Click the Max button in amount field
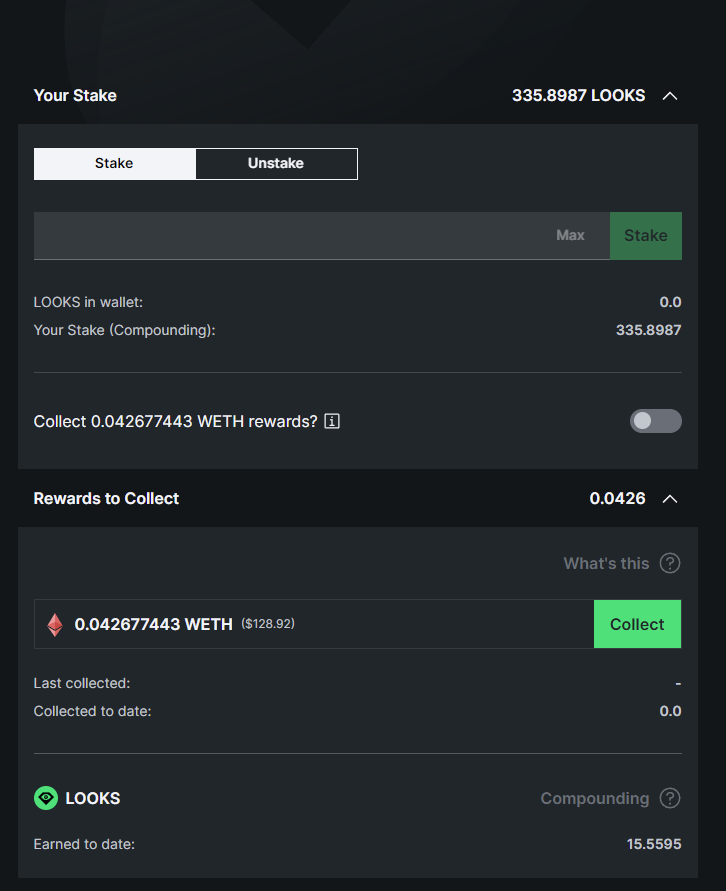Viewport: 726px width, 891px height. (570, 235)
